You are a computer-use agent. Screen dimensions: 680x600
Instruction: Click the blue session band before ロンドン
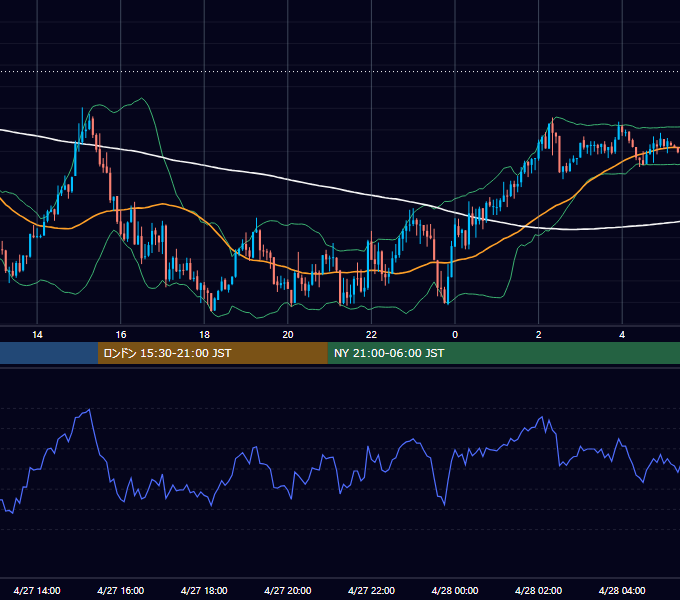pos(49,353)
